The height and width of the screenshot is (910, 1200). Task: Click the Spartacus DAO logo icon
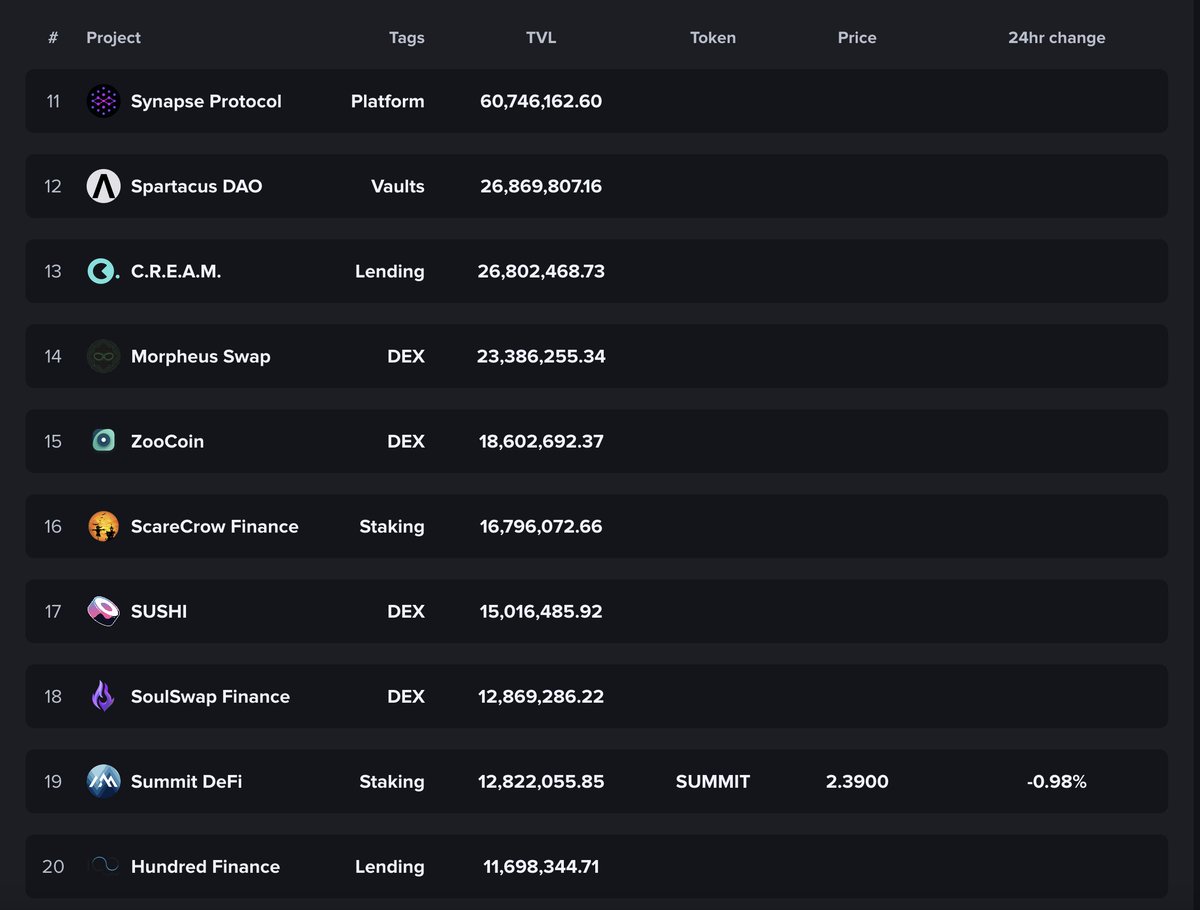coord(103,186)
